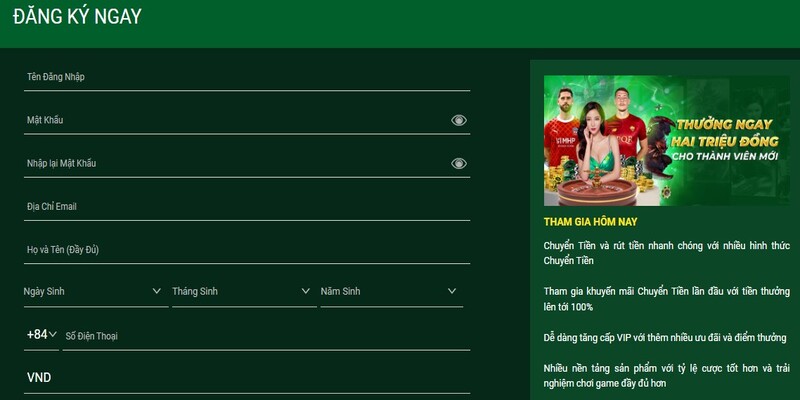Click the fast money transfer description
This screenshot has height=400, width=800.
665,253
